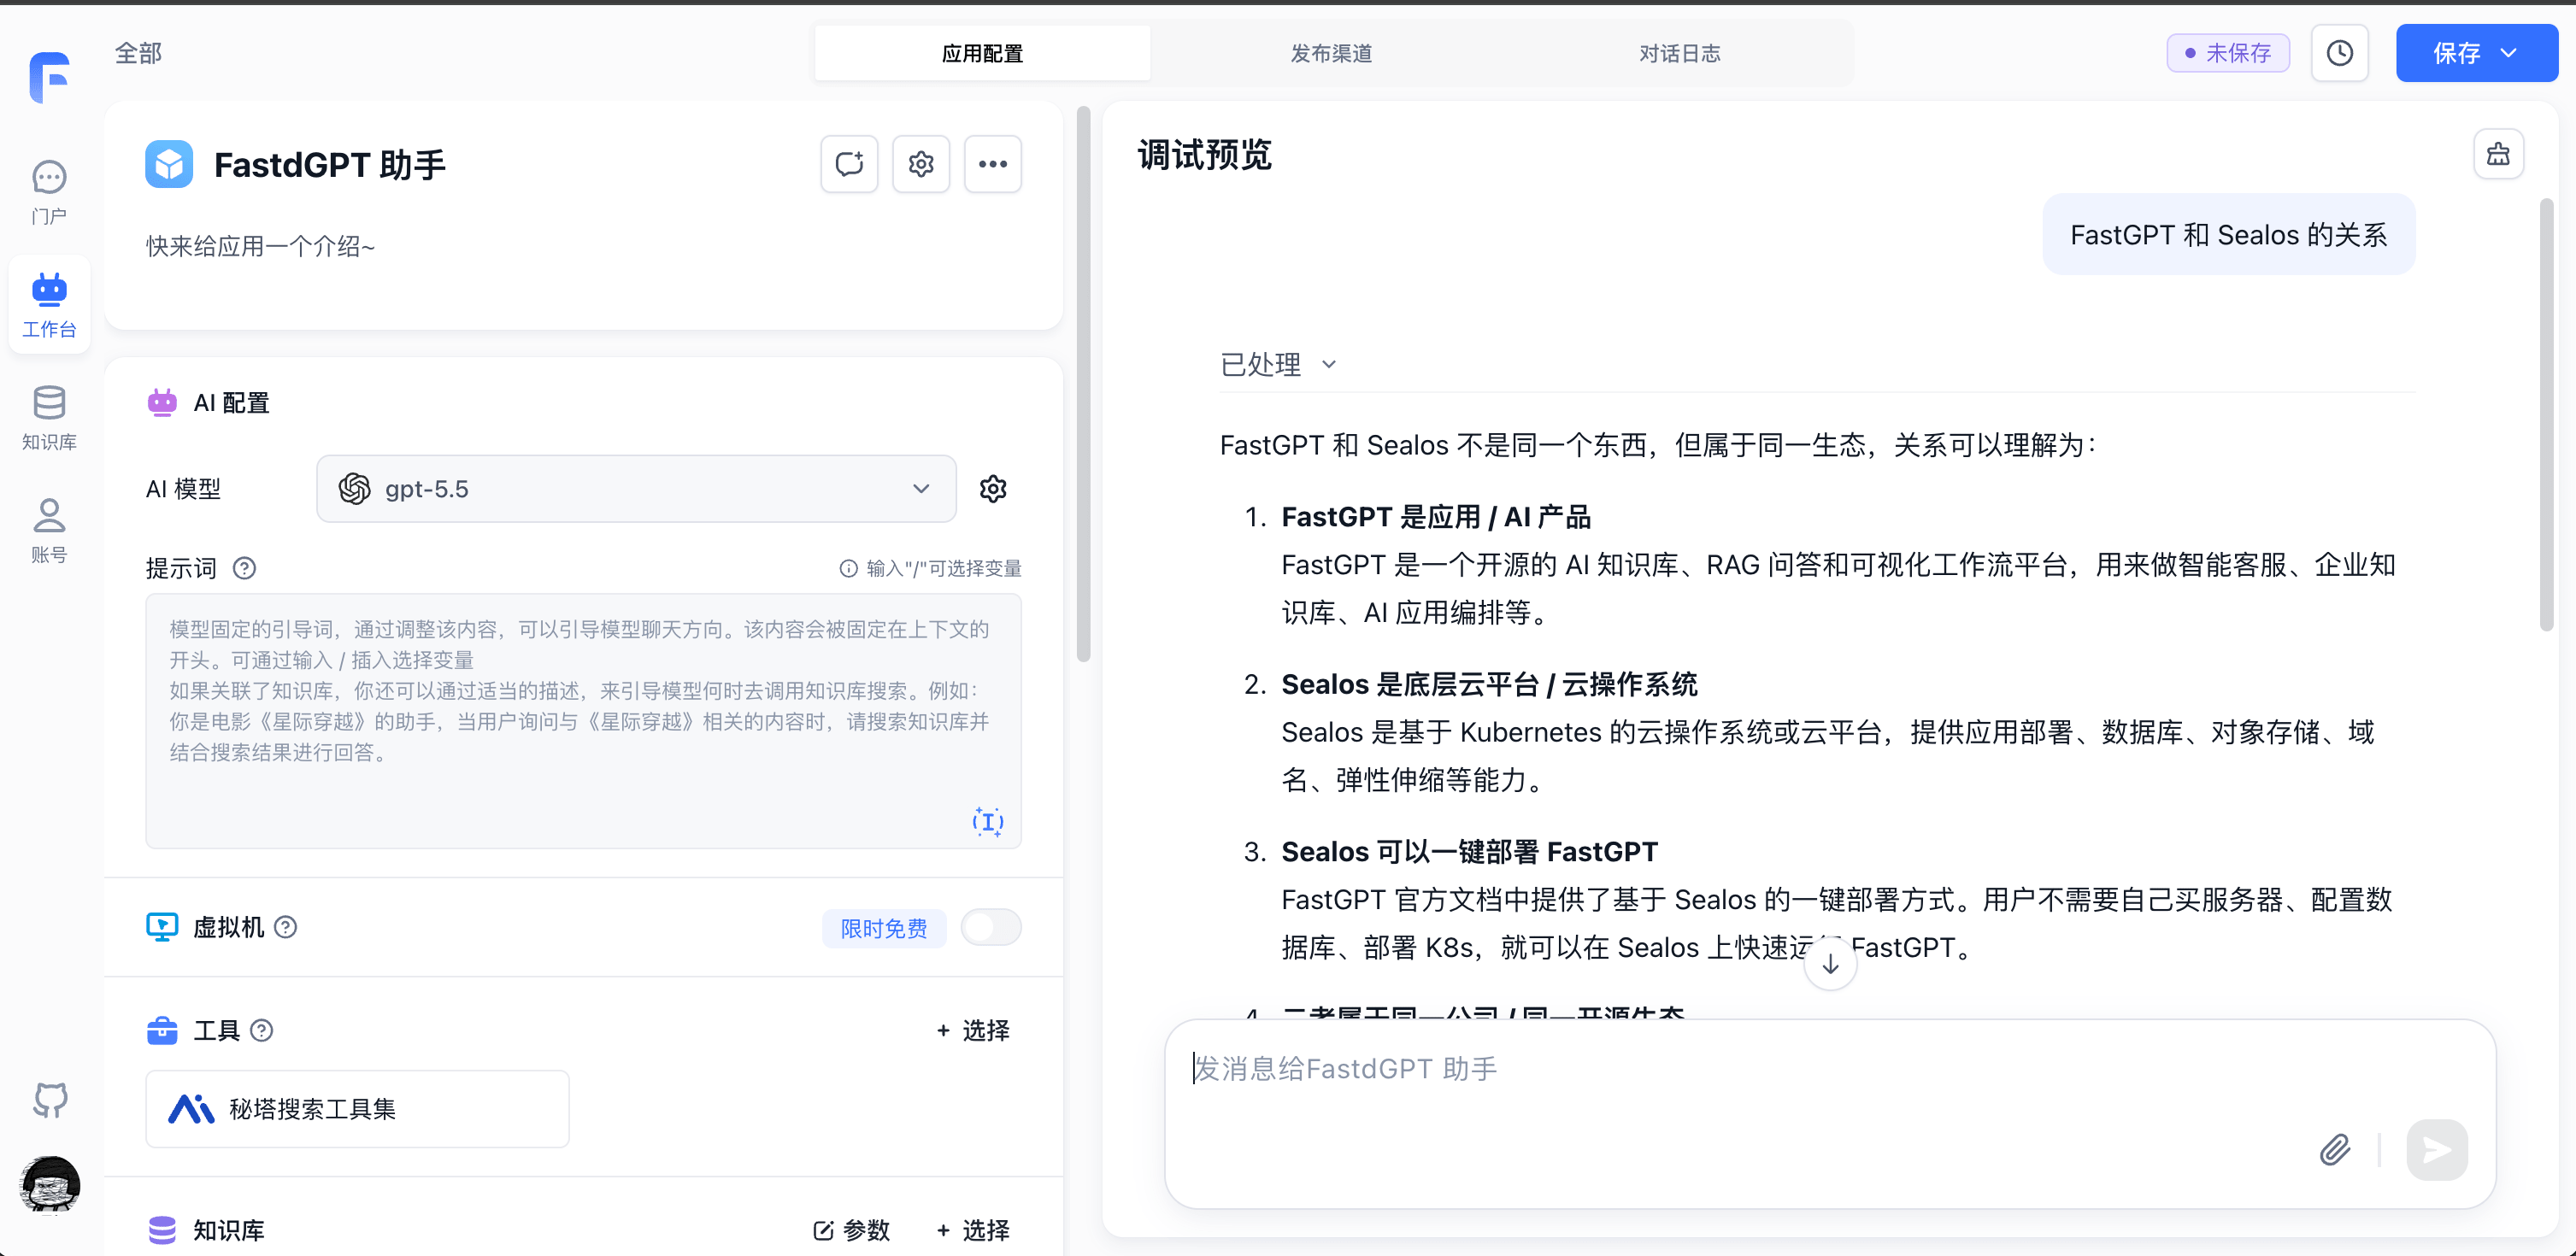The image size is (2576, 1256).
Task: Click the user message bubble
Action: click(2228, 234)
